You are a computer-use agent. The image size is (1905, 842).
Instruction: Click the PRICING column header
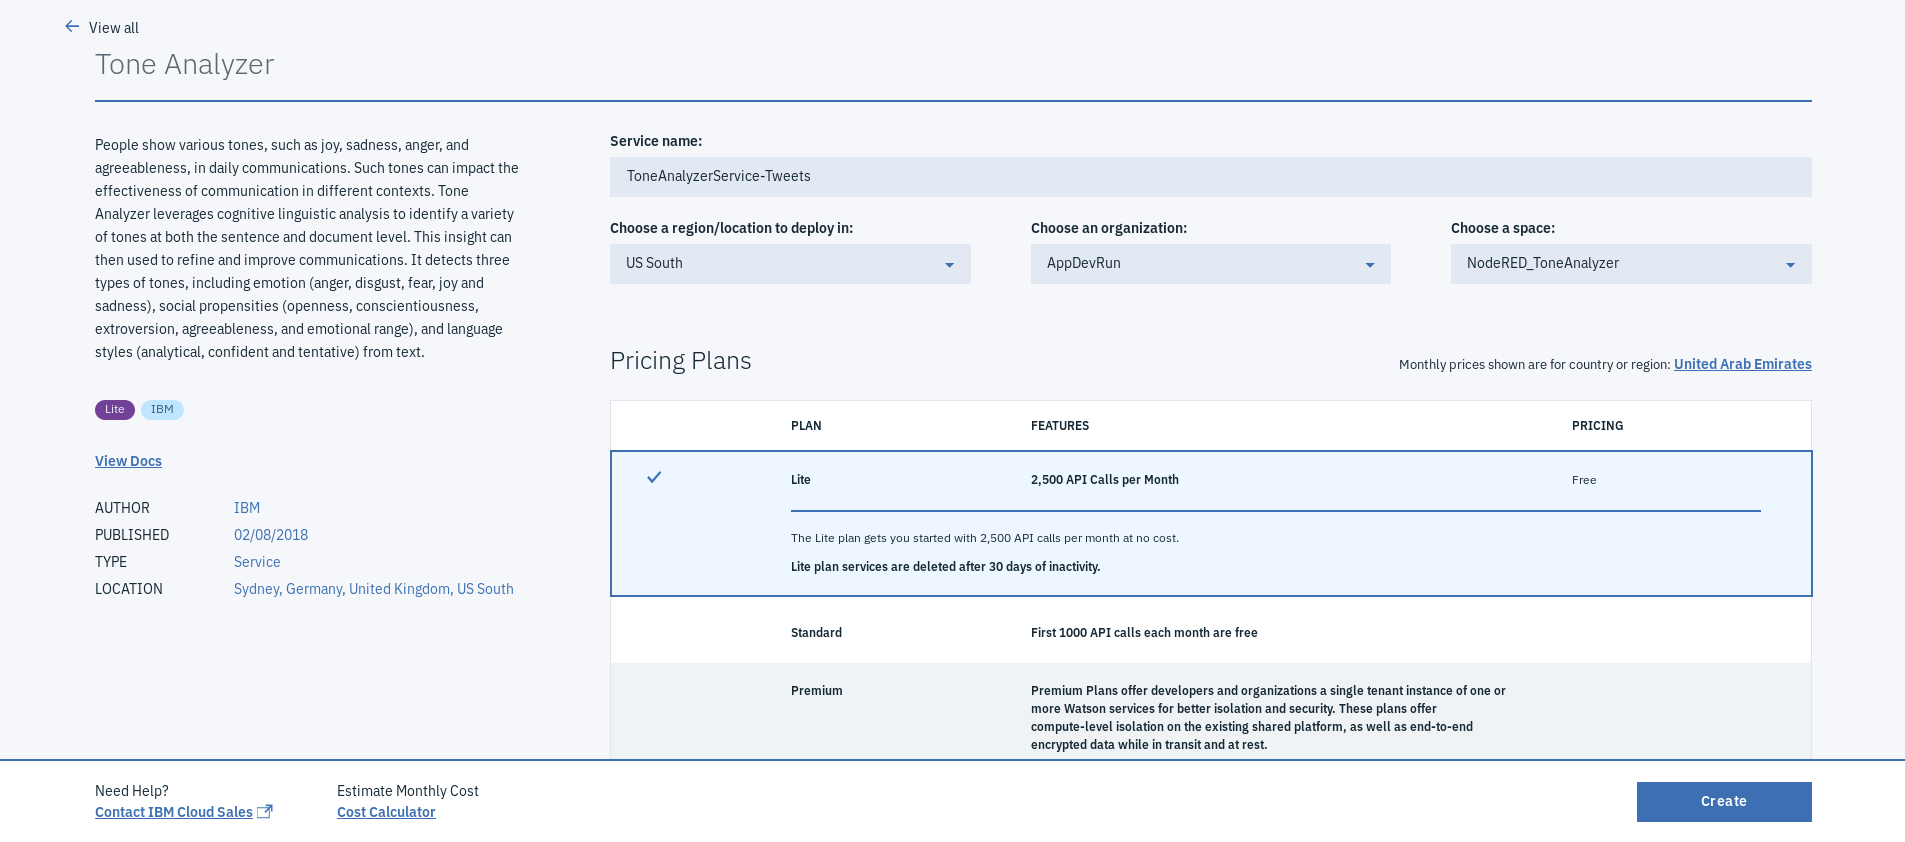(1597, 426)
